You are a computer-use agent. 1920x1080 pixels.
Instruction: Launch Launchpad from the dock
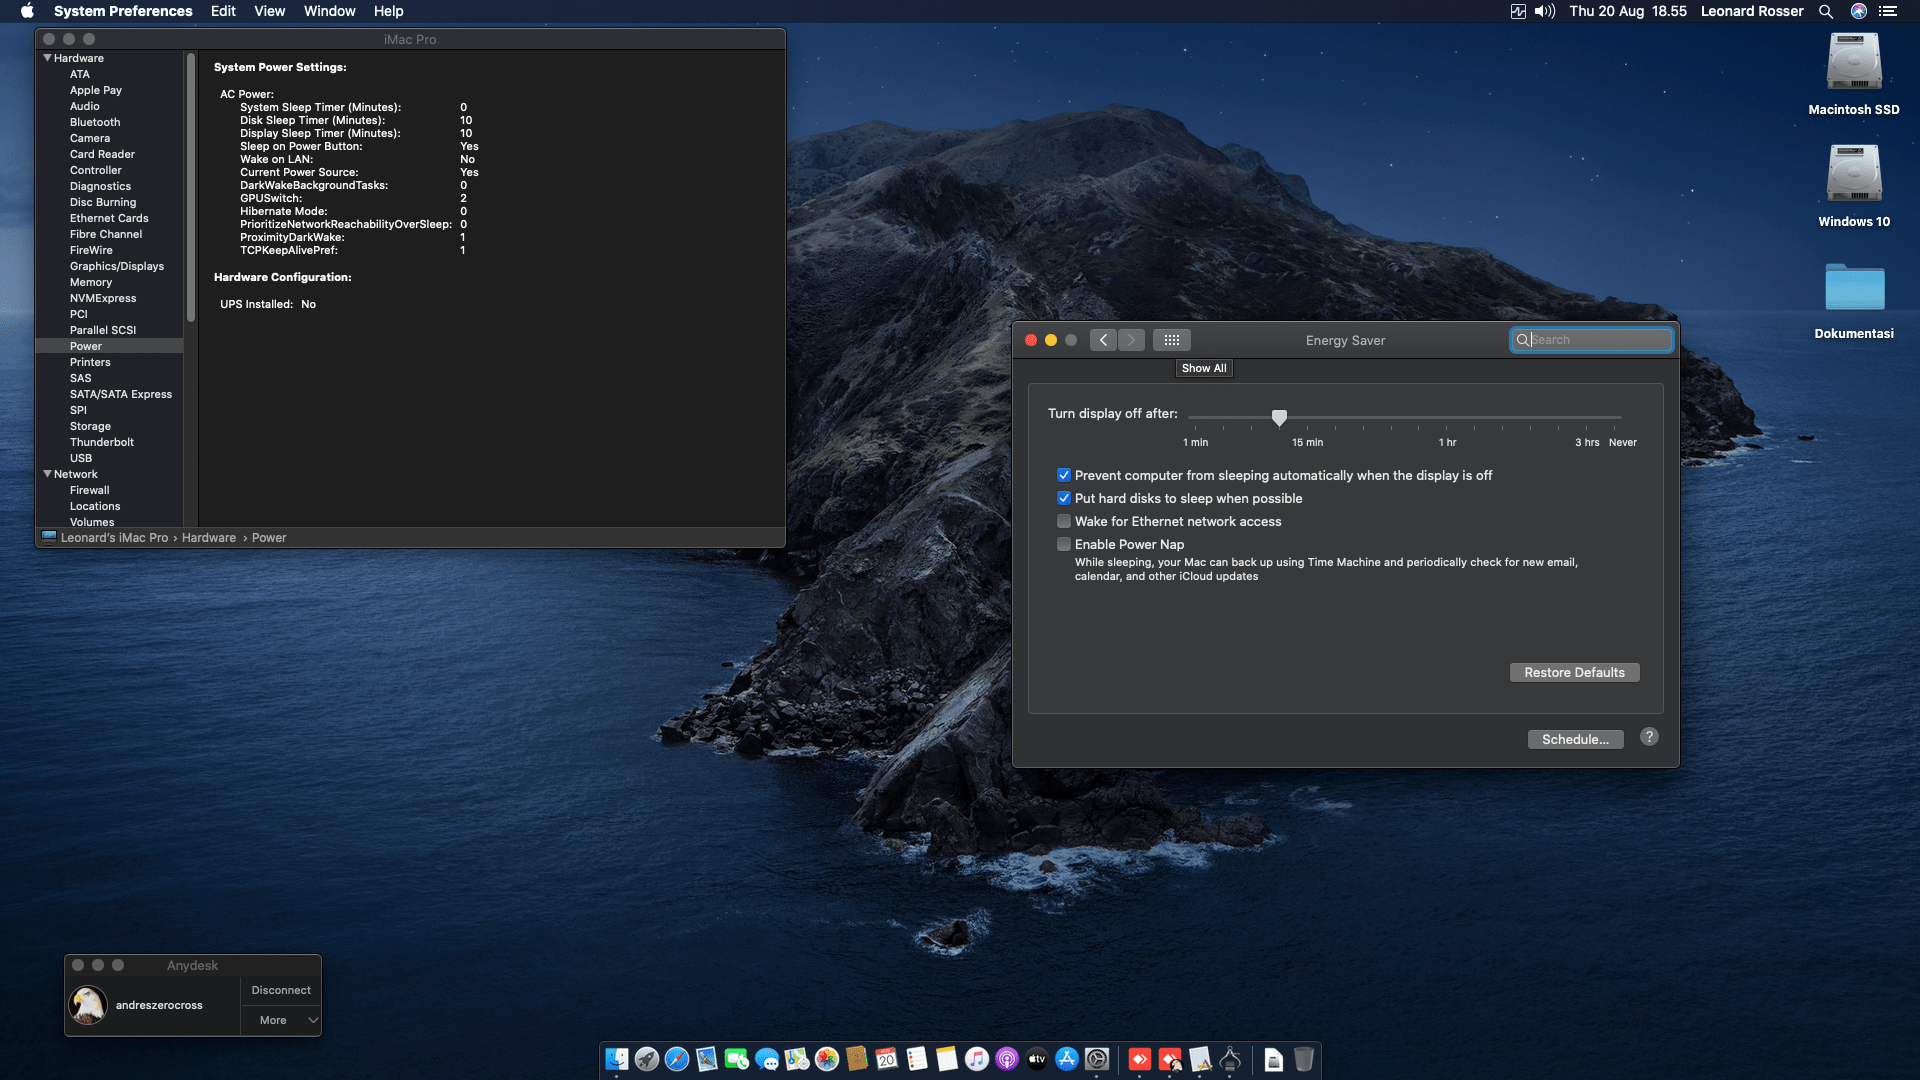pyautogui.click(x=647, y=1059)
